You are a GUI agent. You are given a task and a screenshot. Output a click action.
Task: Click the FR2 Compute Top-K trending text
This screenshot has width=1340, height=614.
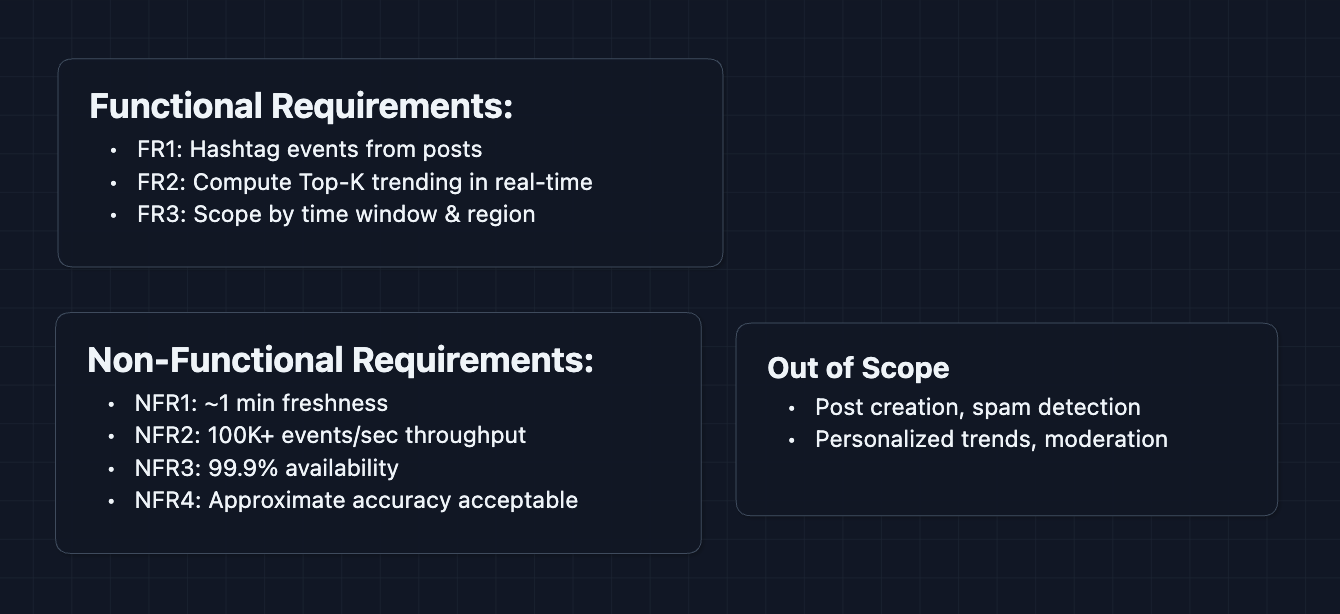click(365, 182)
